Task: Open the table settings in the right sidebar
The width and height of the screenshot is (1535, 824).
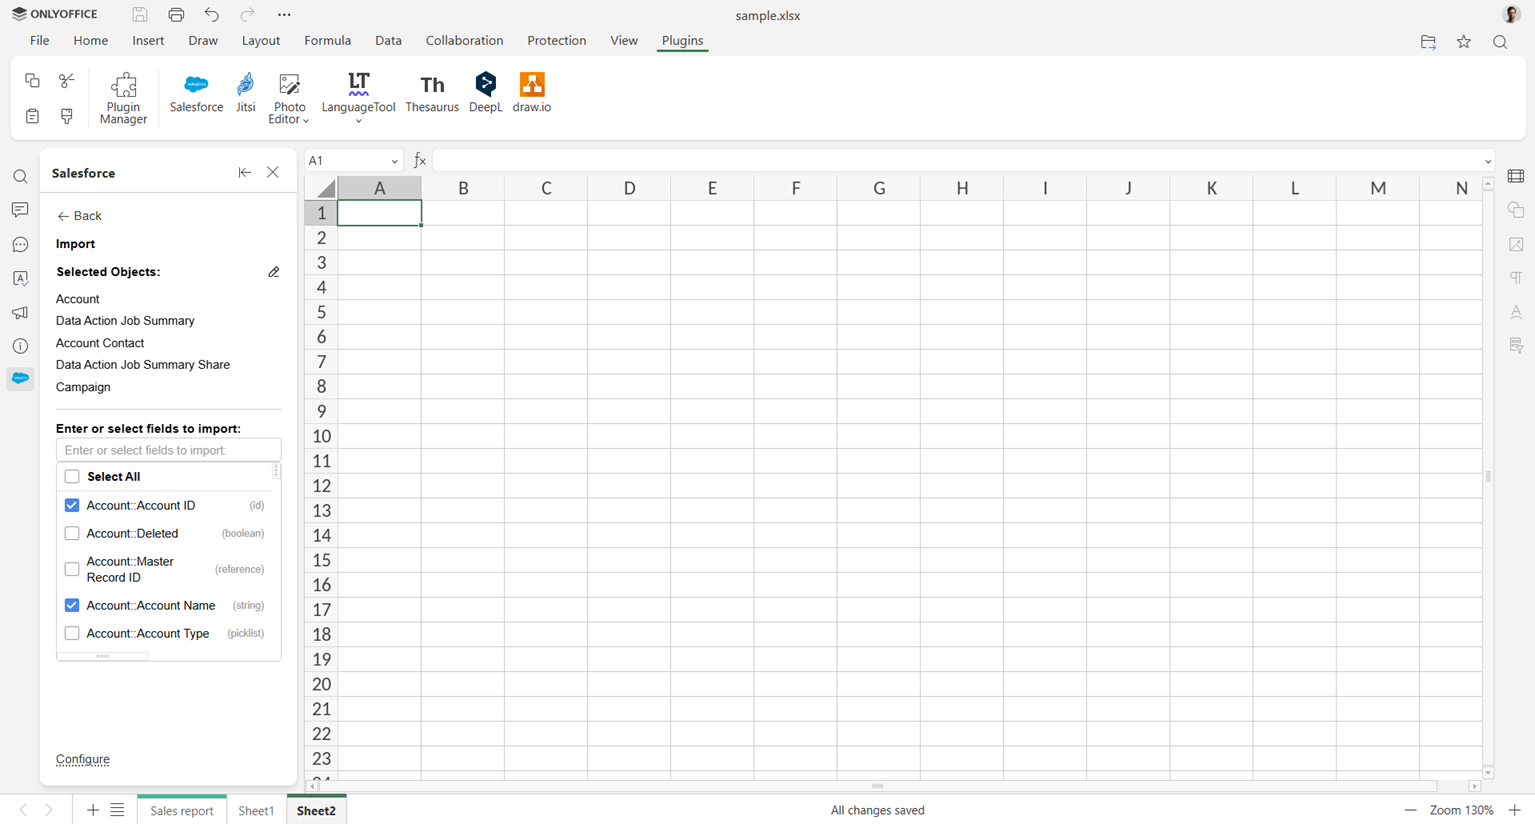Action: [x=1516, y=177]
